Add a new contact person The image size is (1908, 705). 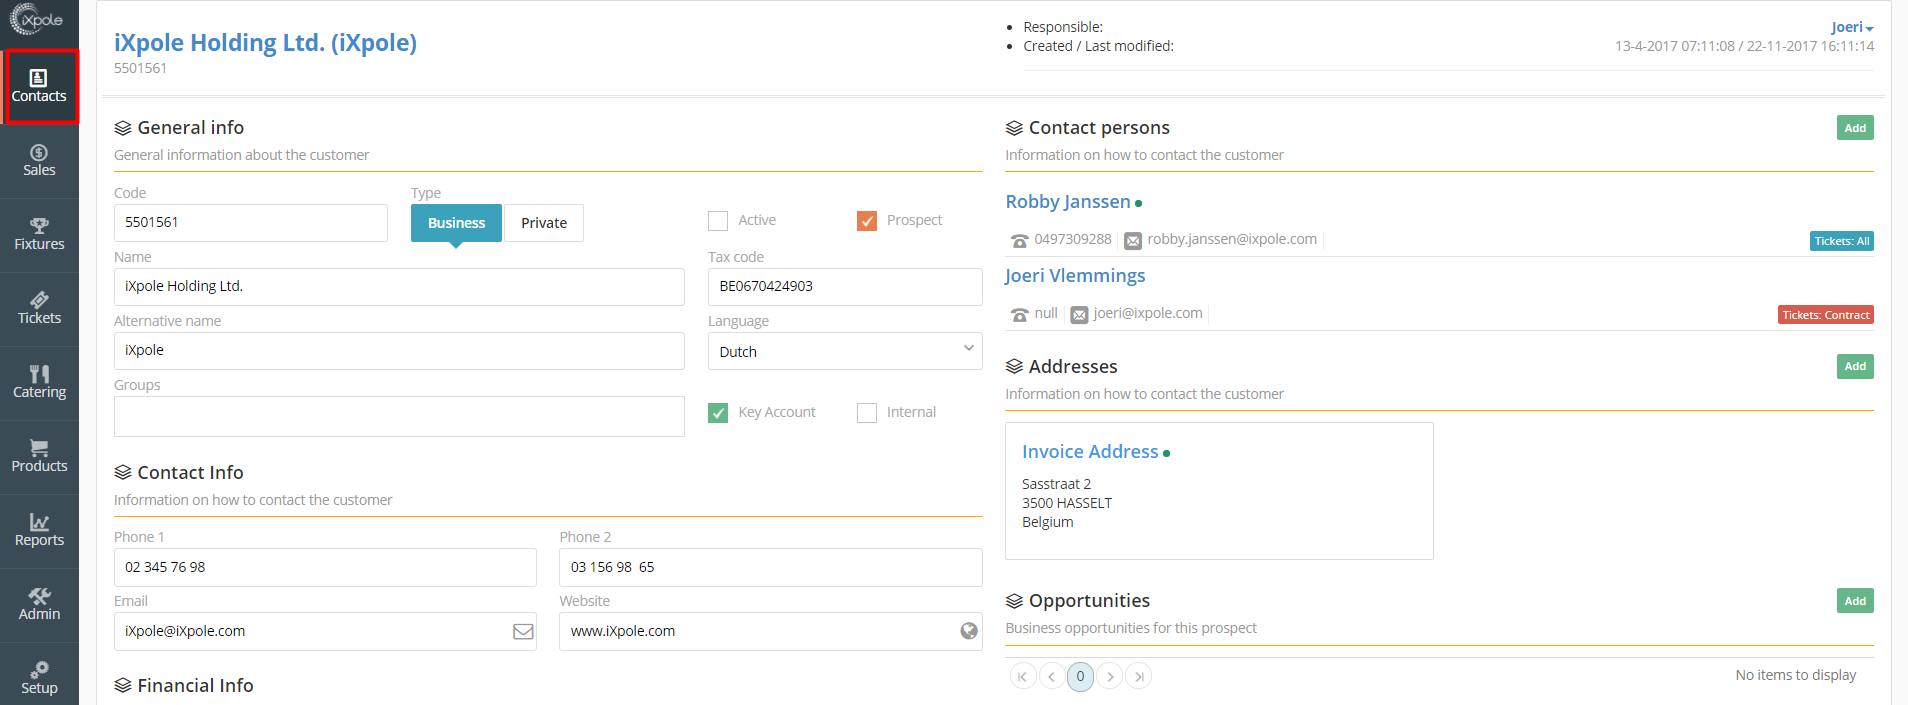[1855, 128]
